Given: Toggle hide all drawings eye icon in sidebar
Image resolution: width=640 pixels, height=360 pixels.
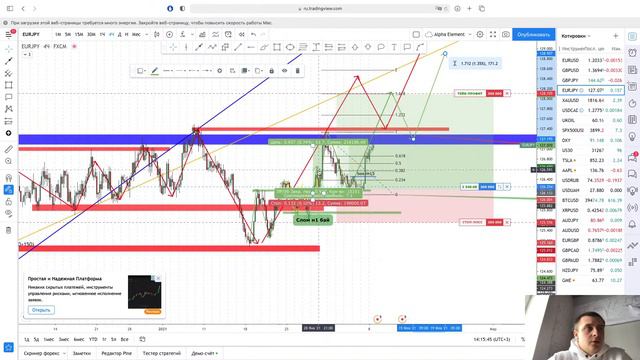Looking at the screenshot, I should [9, 213].
